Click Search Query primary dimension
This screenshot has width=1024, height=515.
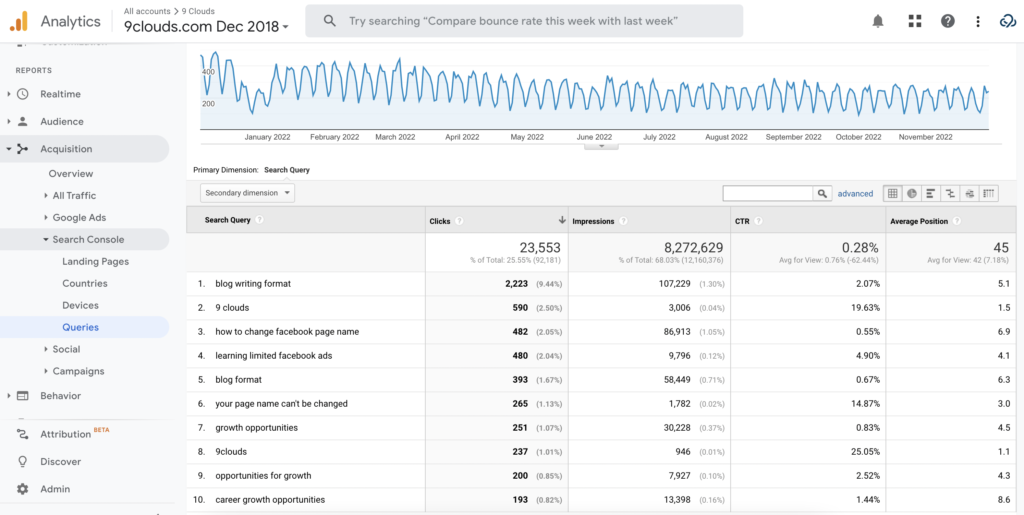[287, 170]
